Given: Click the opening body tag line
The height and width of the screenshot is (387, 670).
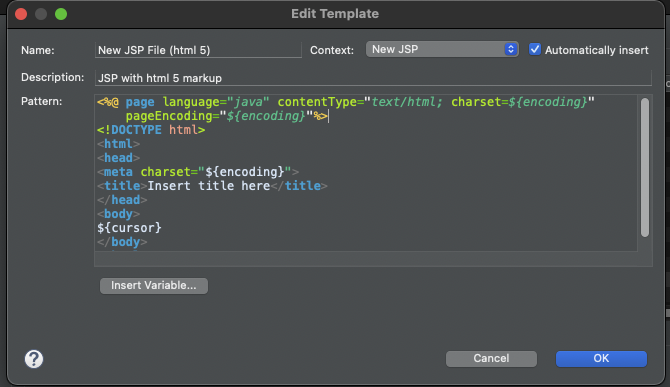Looking at the screenshot, I should coord(118,214).
